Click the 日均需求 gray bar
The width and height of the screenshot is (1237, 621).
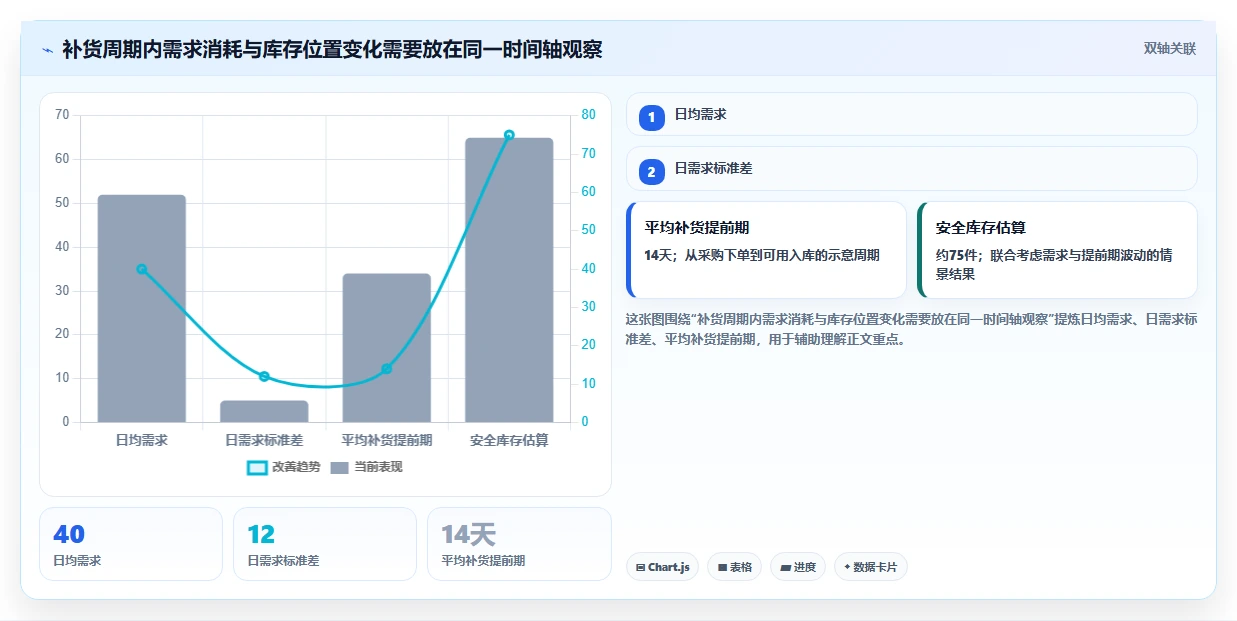click(x=141, y=308)
